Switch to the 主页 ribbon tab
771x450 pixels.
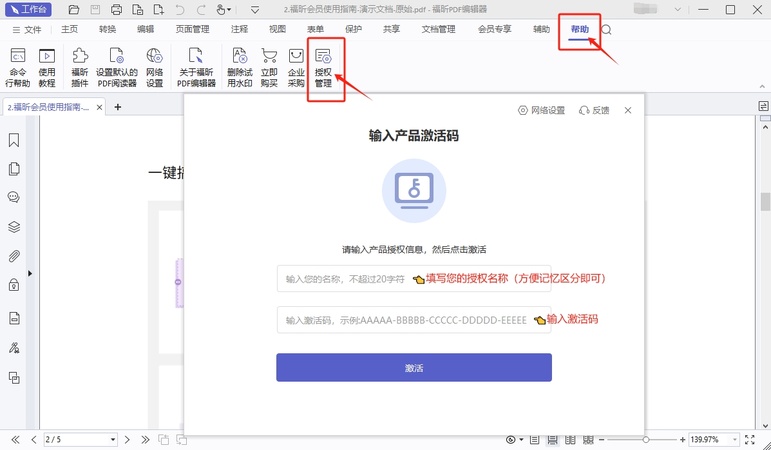click(69, 30)
